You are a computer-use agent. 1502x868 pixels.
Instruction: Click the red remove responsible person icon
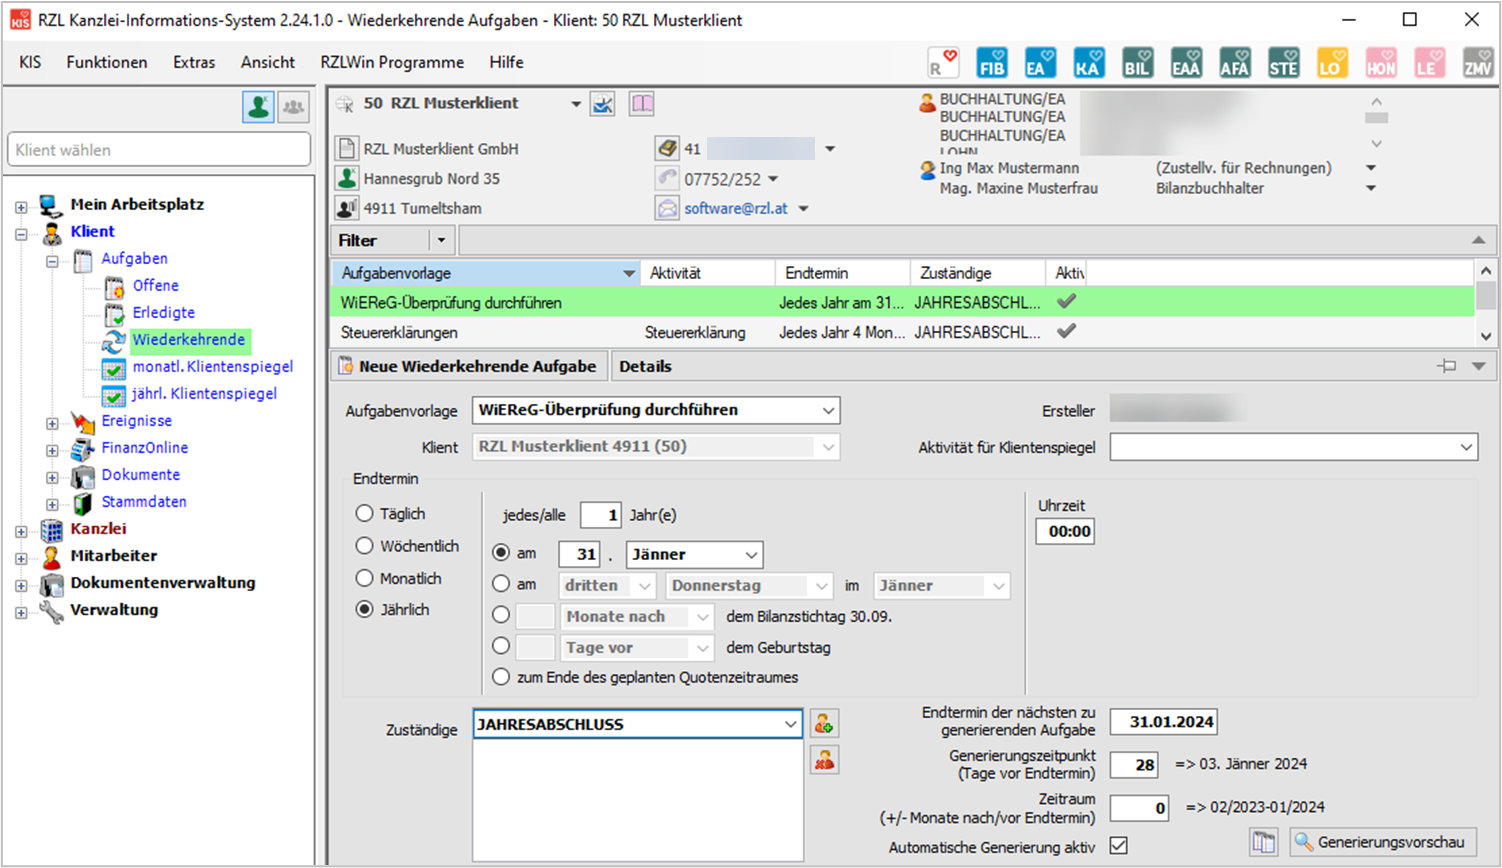click(824, 761)
